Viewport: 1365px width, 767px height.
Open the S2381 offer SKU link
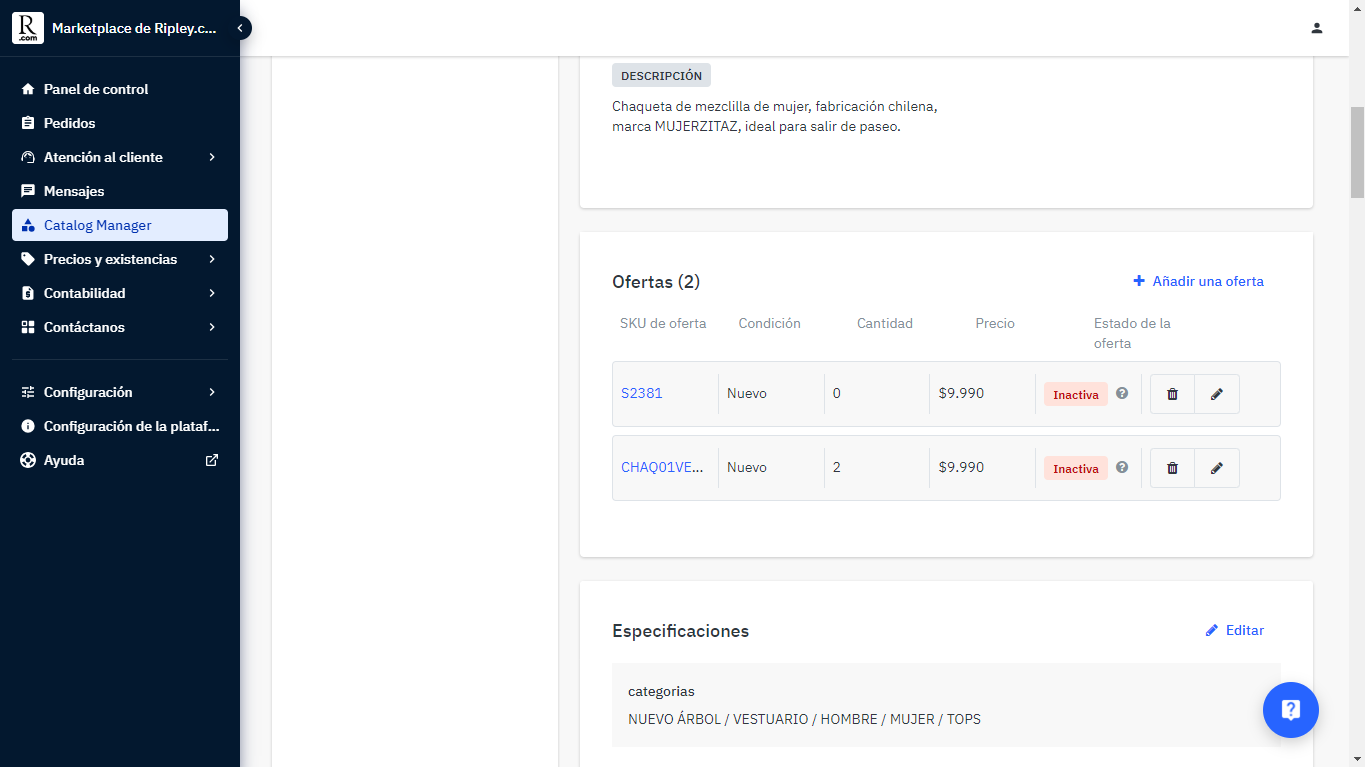[642, 393]
